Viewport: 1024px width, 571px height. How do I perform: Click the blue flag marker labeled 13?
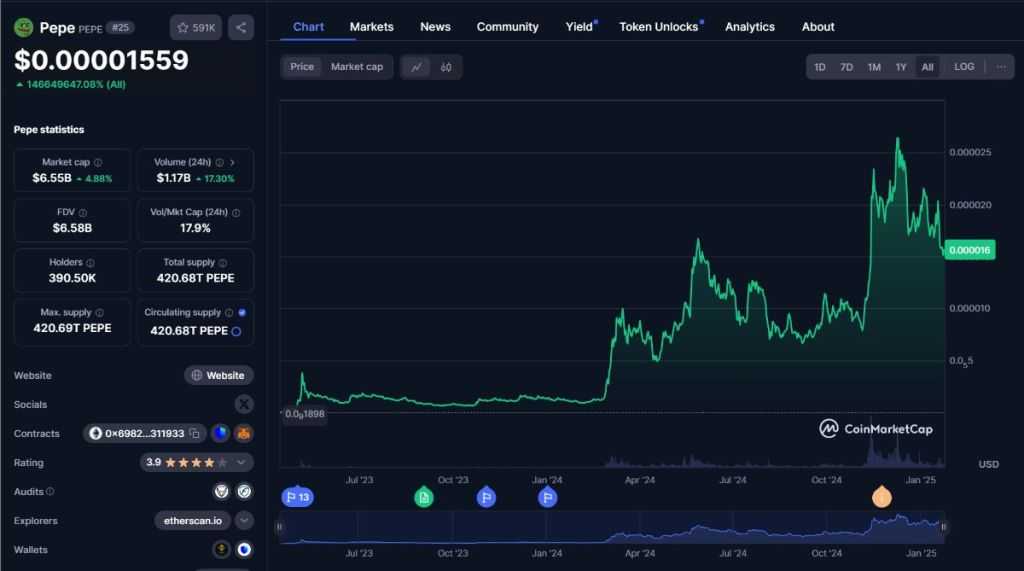coord(297,497)
